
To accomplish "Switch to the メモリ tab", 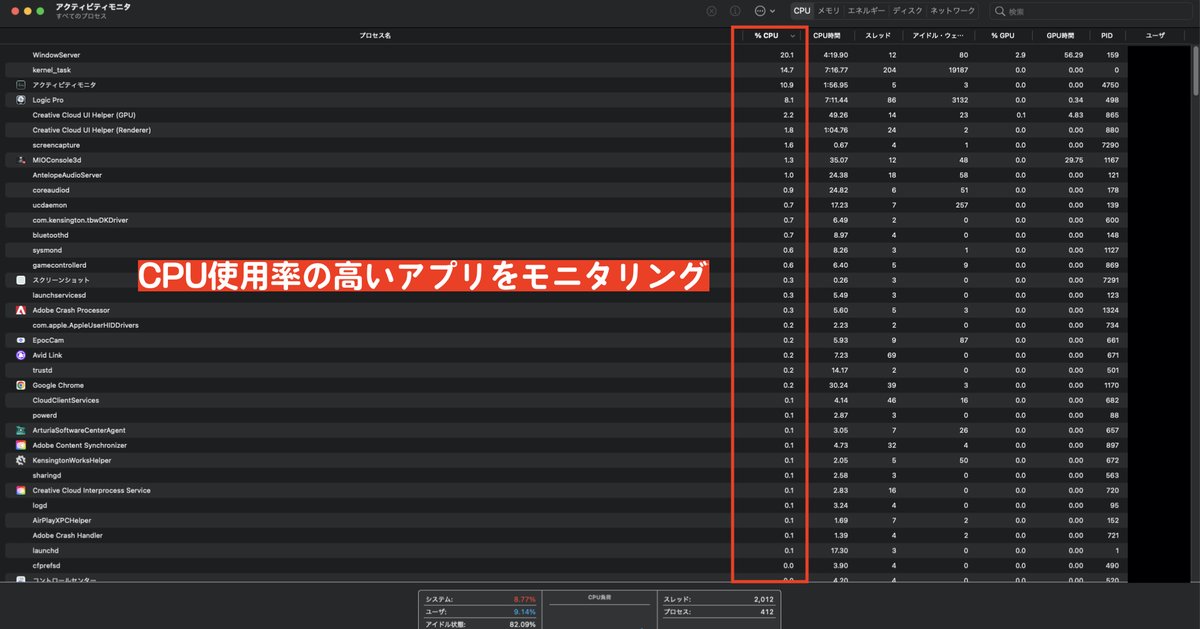I will [829, 11].
